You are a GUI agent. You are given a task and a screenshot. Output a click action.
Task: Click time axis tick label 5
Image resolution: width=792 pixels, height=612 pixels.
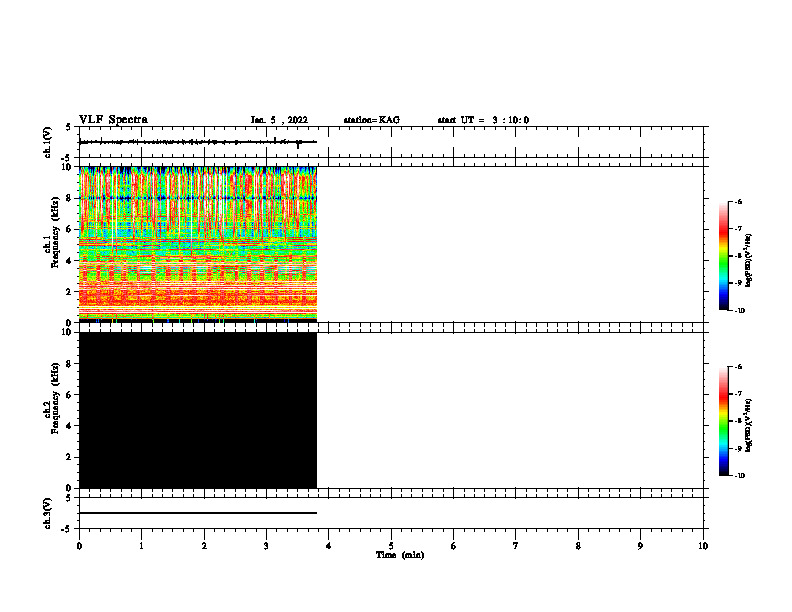tap(391, 546)
